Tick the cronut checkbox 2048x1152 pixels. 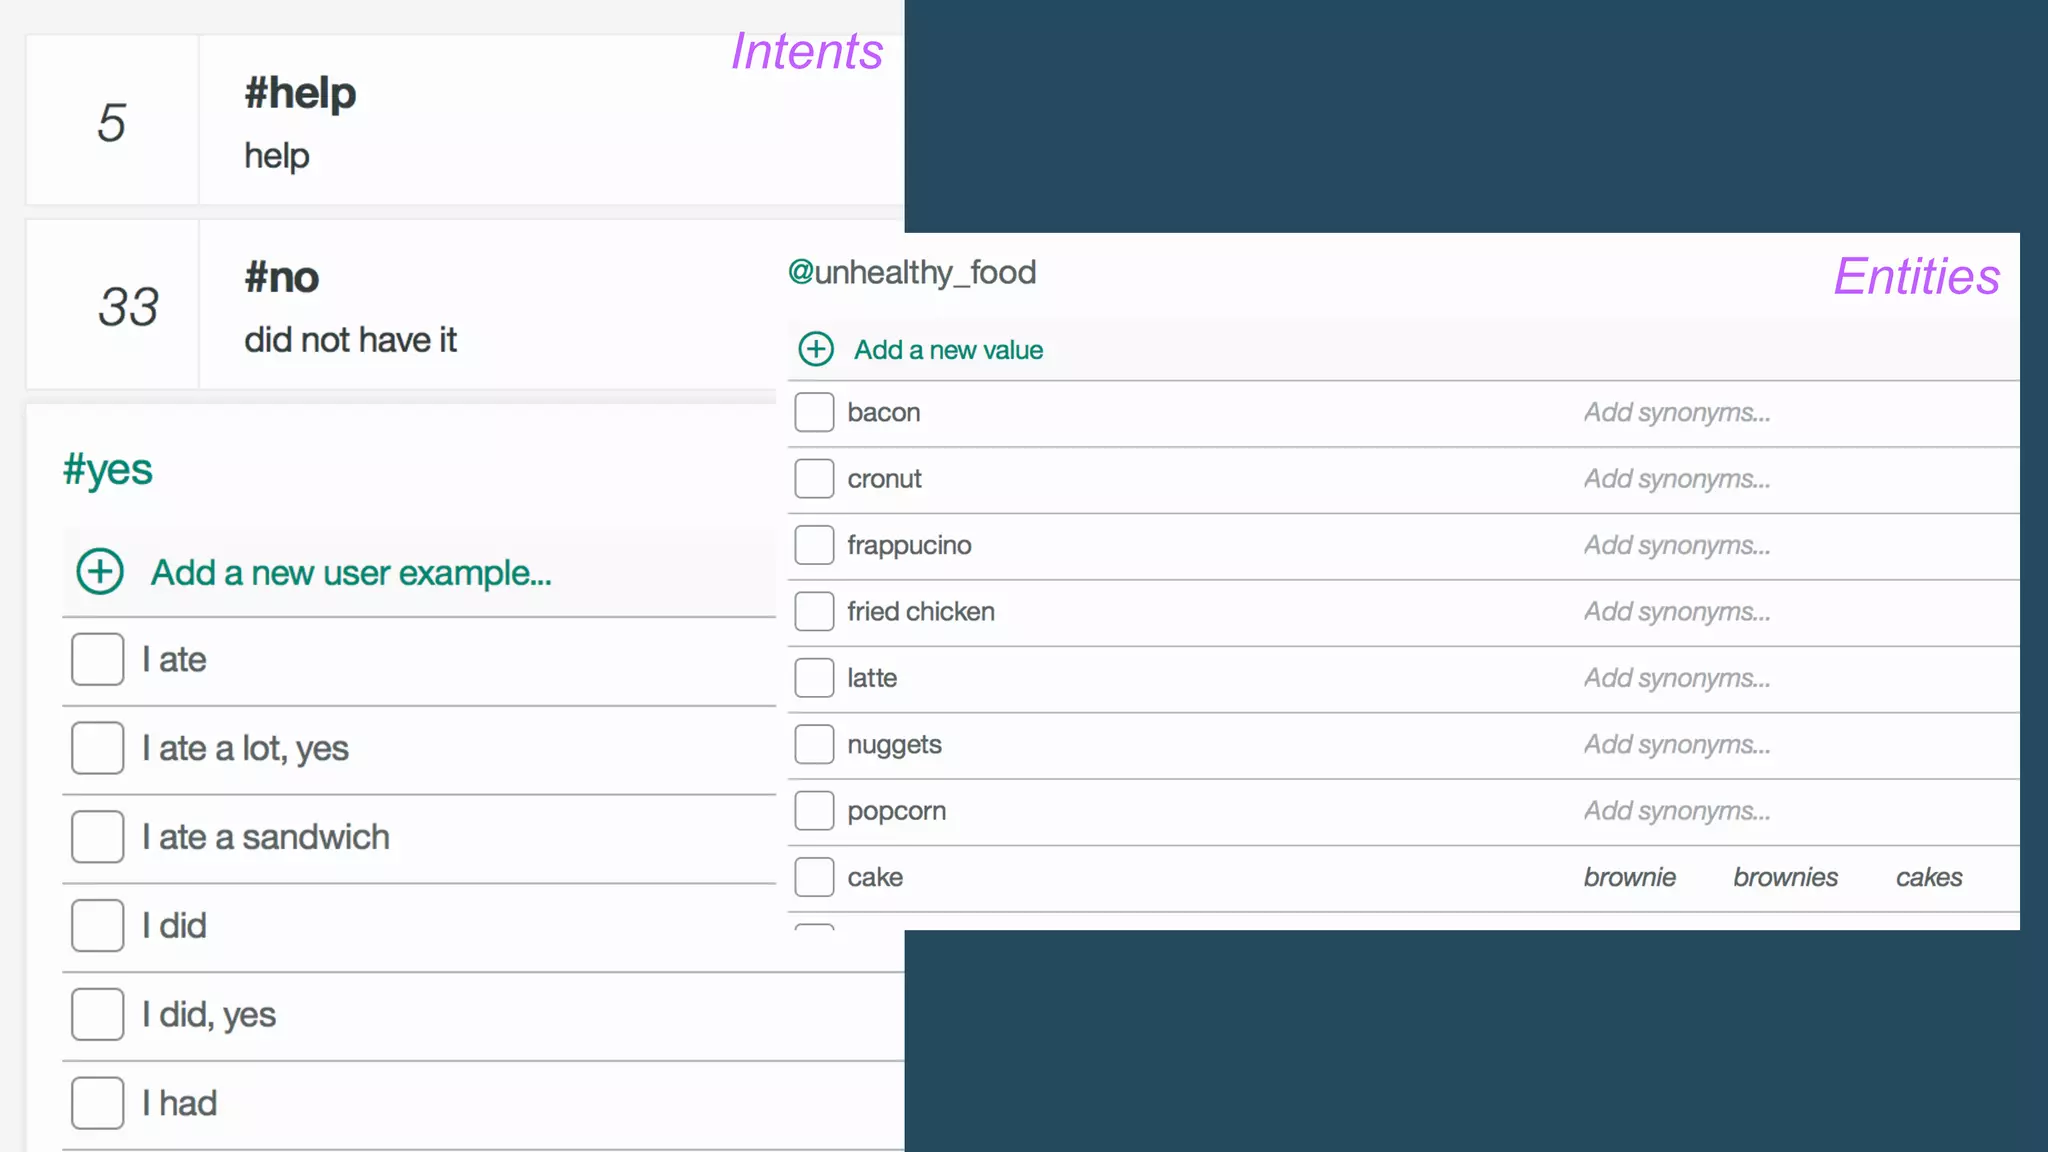pos(814,479)
